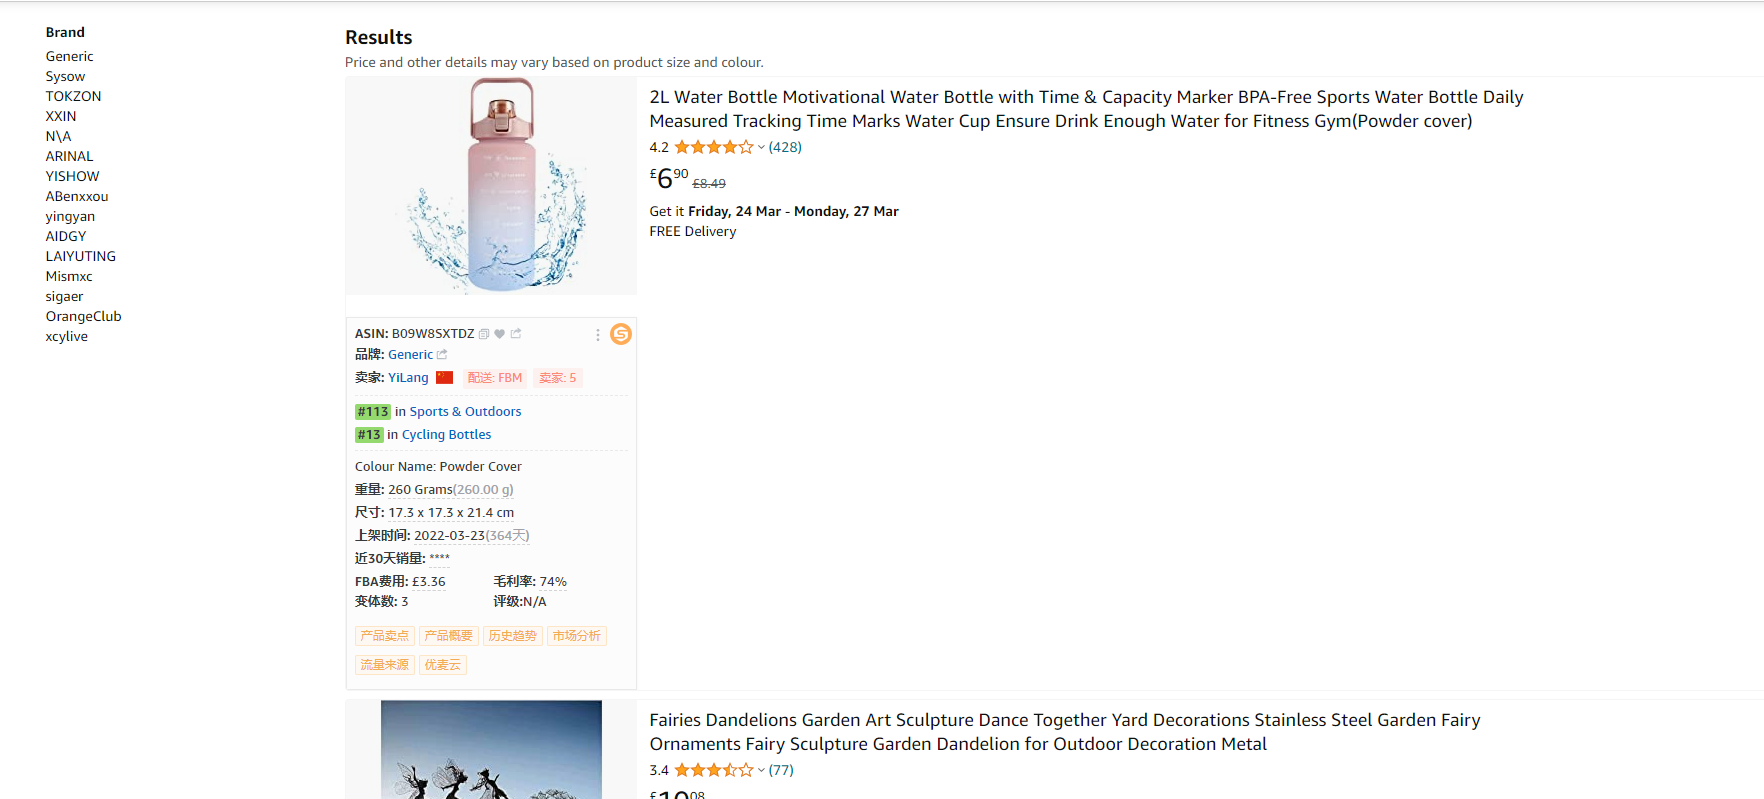This screenshot has height=799, width=1764.
Task: Click the pink water bottle thumbnail
Action: pyautogui.click(x=492, y=186)
